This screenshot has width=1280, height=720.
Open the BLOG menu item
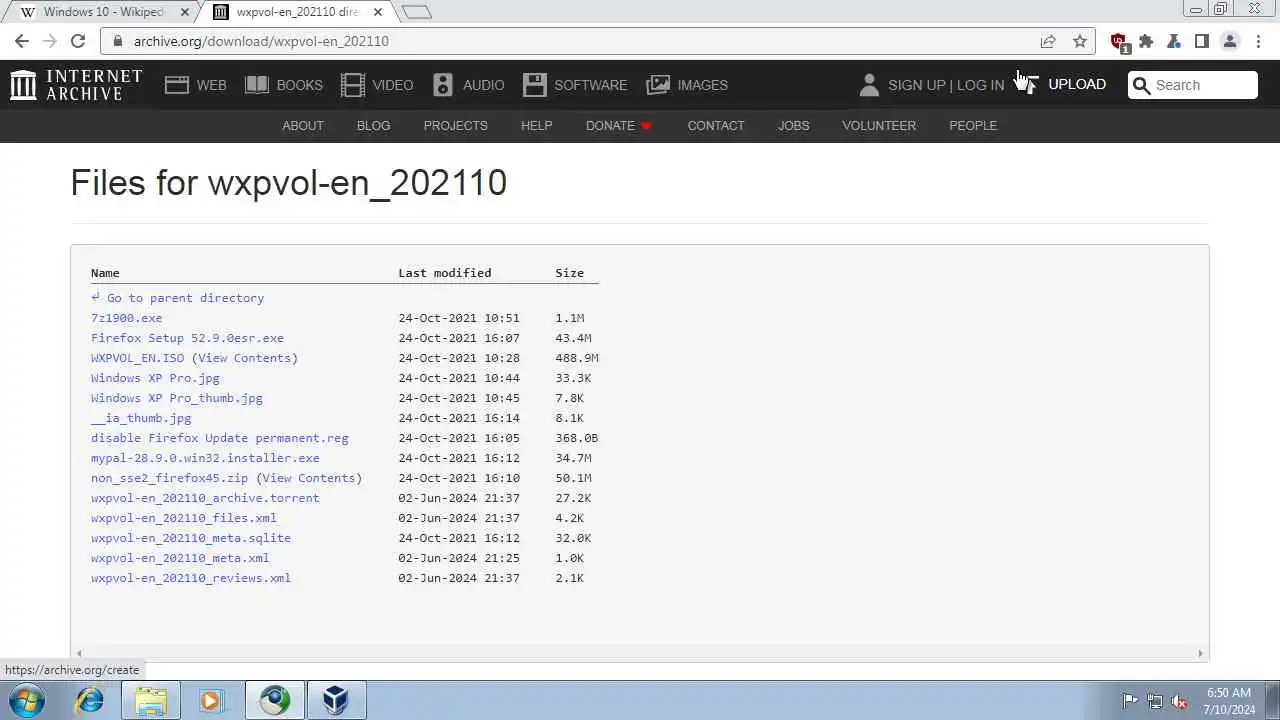coord(373,126)
